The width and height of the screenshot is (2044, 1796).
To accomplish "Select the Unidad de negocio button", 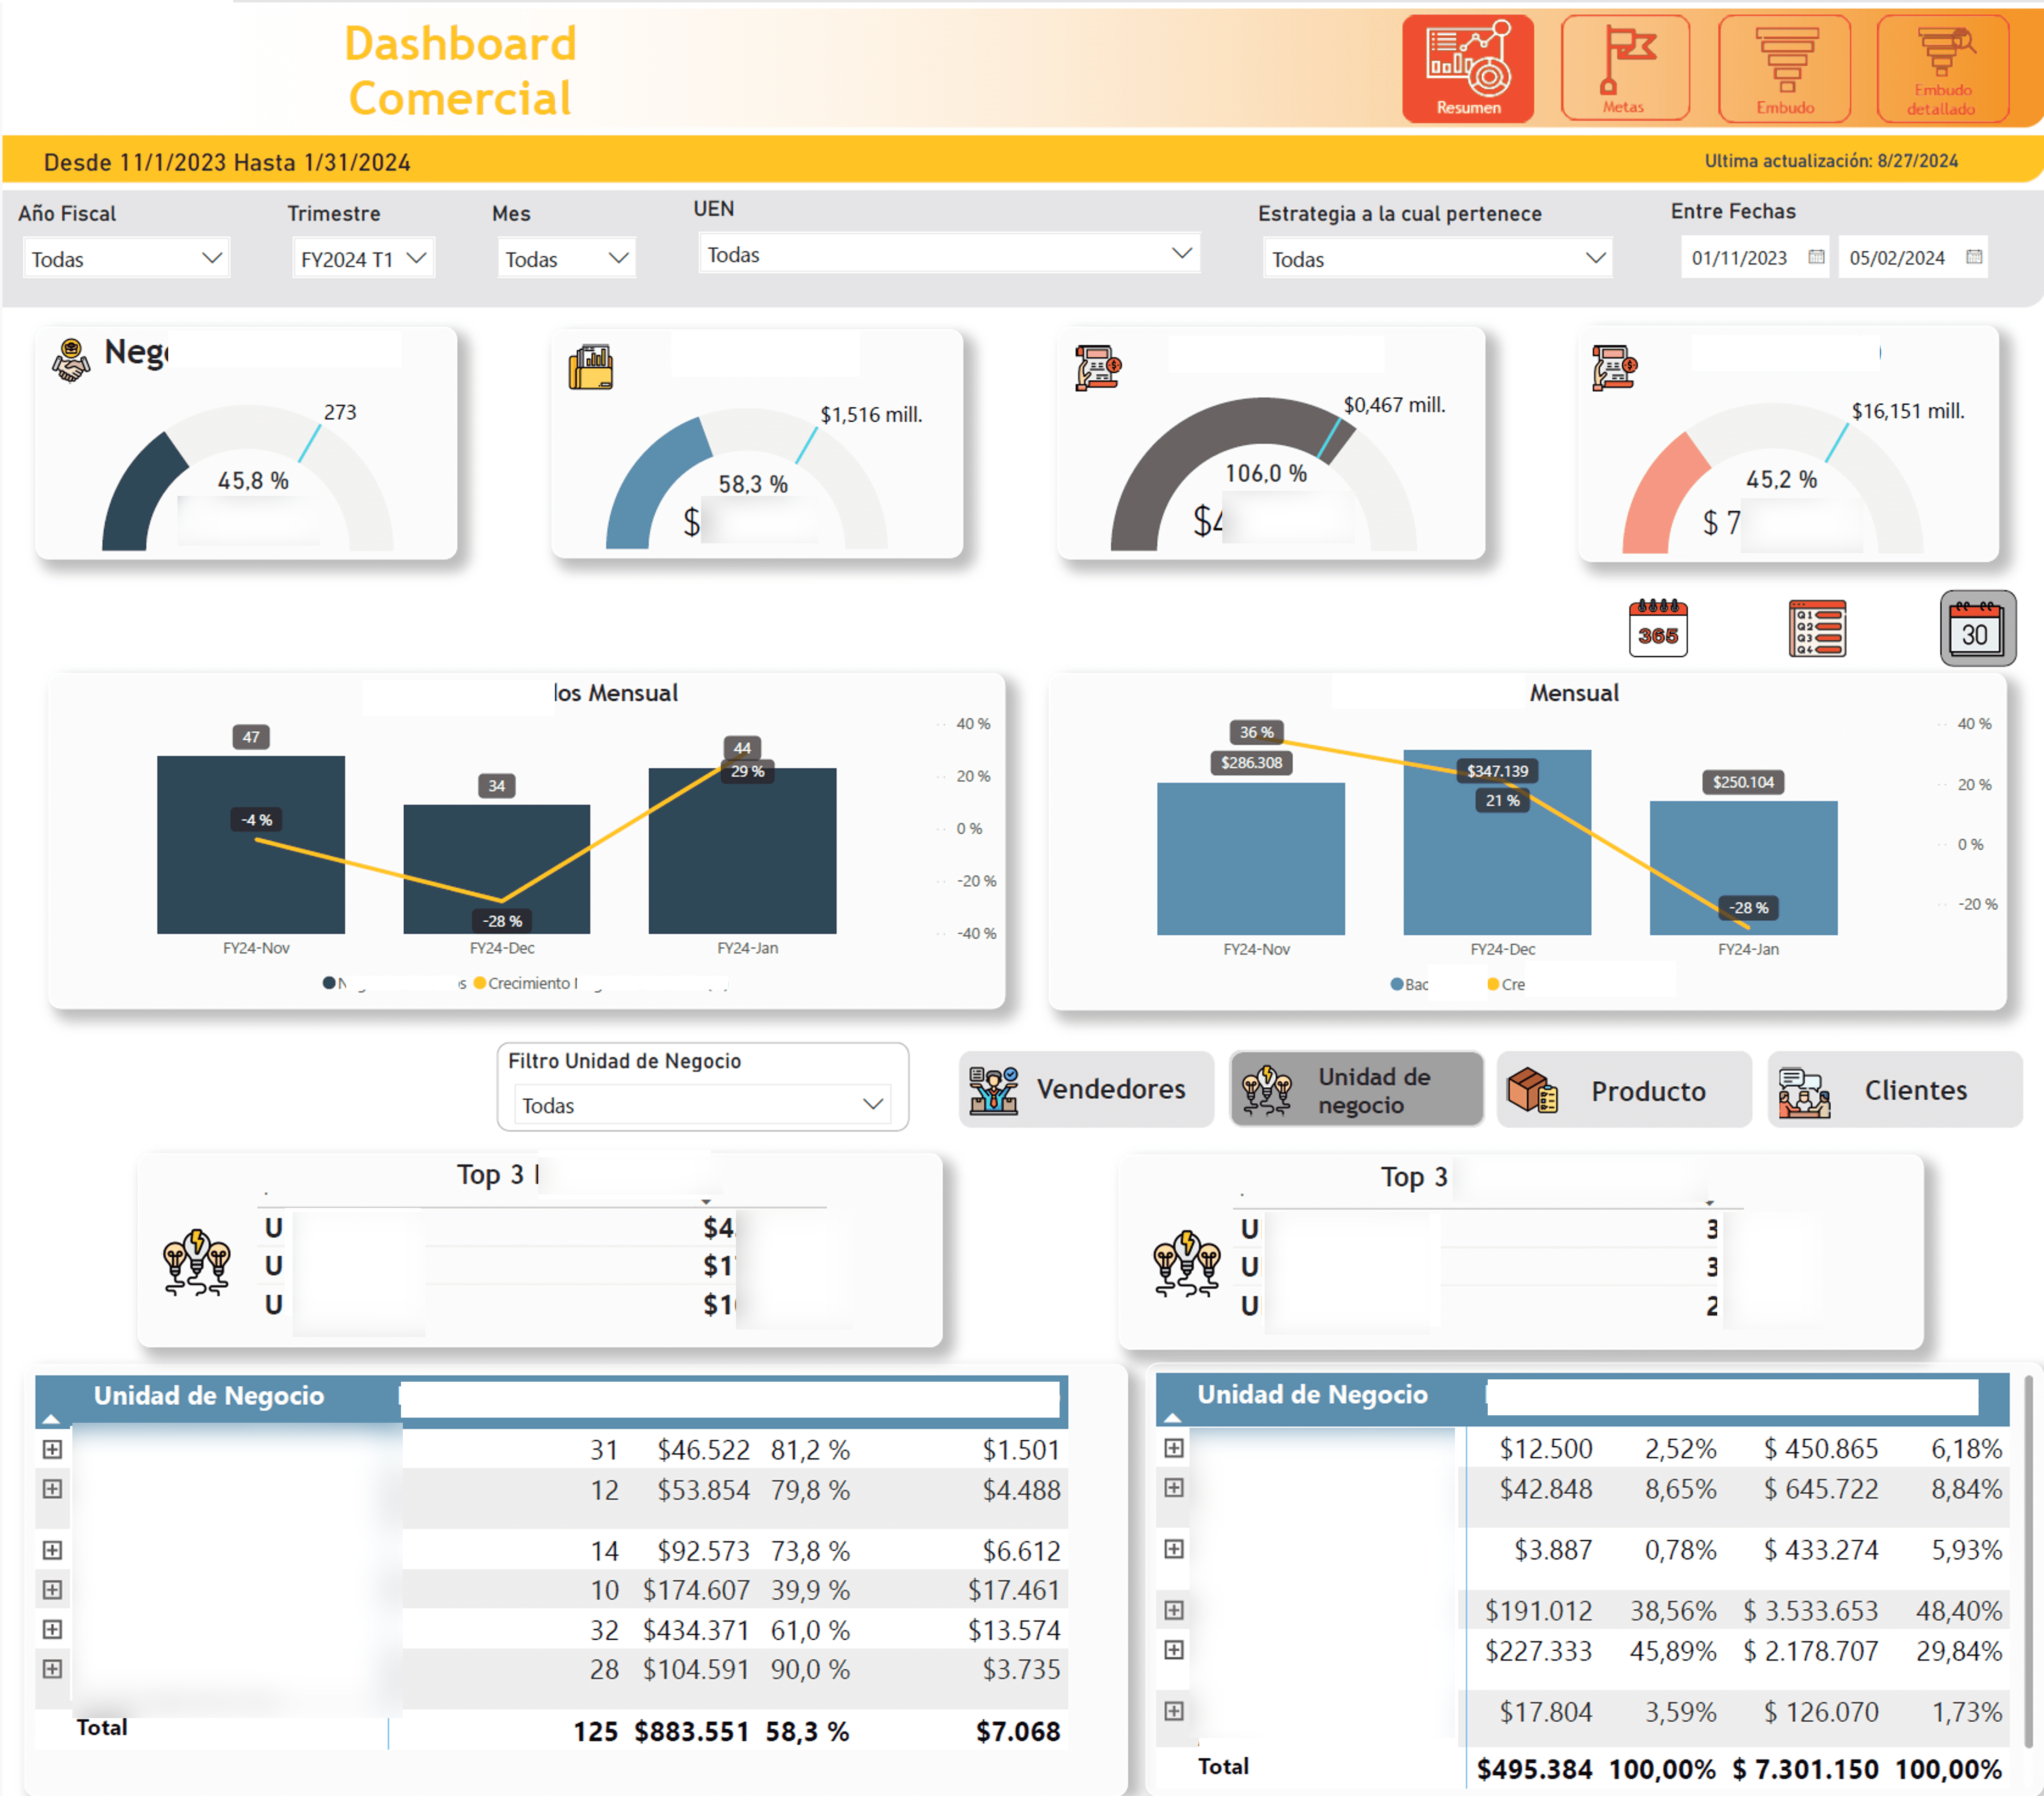I will [x=1356, y=1089].
